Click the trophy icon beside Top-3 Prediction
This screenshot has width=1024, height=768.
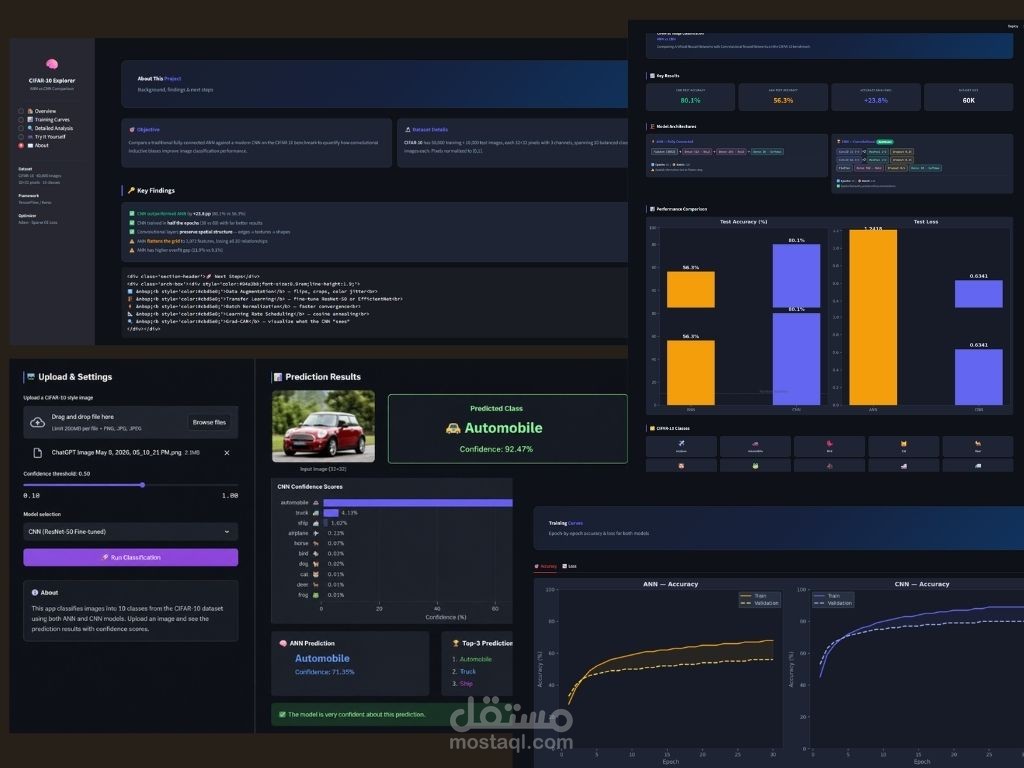click(456, 643)
